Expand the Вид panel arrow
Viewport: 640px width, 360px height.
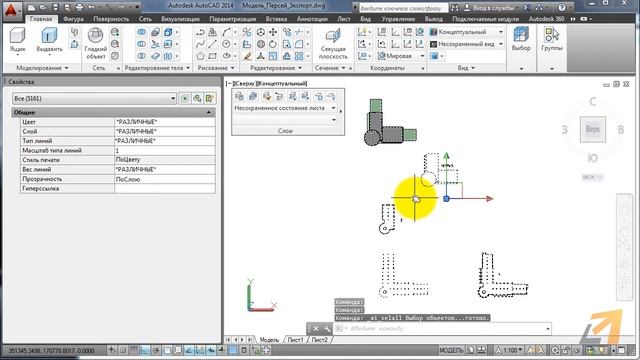click(x=473, y=68)
